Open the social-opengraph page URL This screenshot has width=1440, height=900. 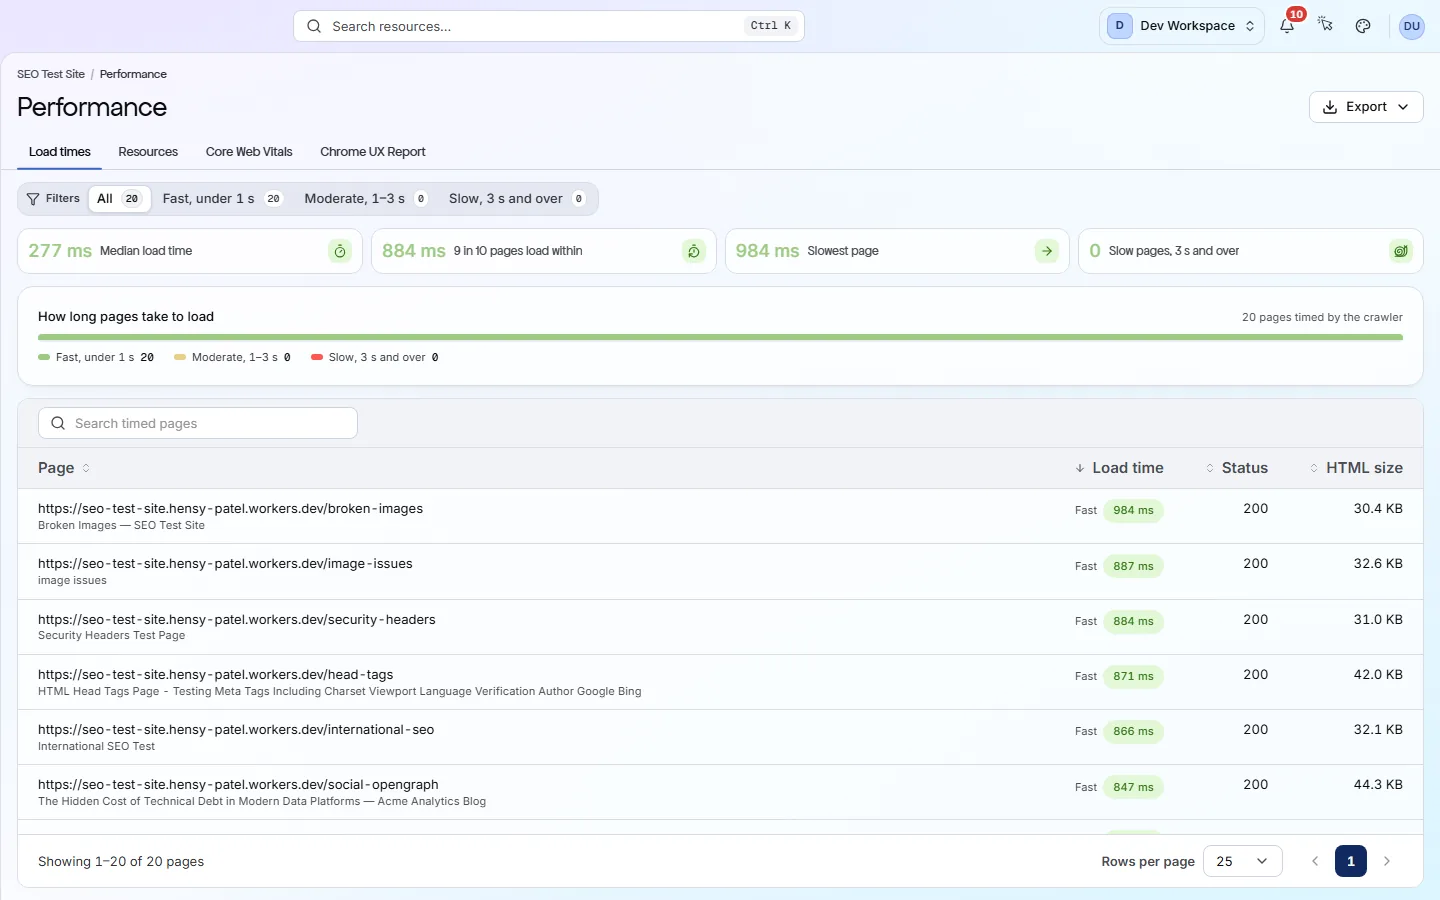(238, 785)
